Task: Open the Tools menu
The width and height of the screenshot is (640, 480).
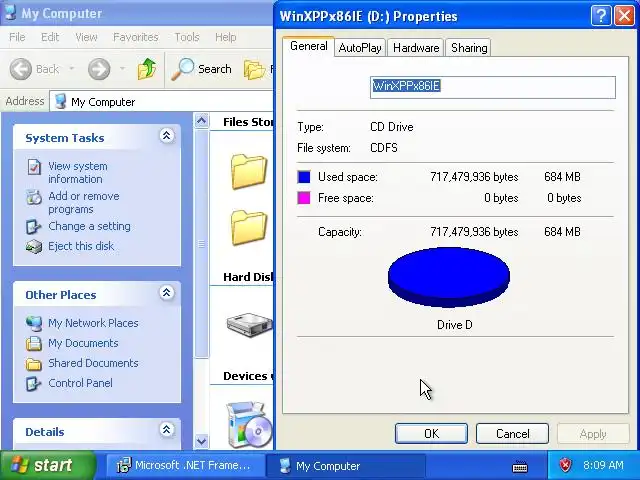Action: tap(187, 37)
